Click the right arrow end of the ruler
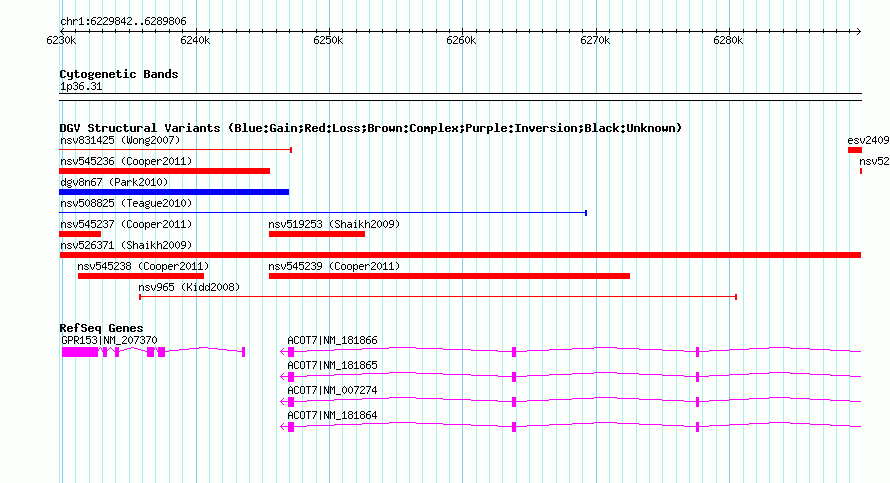 tap(858, 31)
